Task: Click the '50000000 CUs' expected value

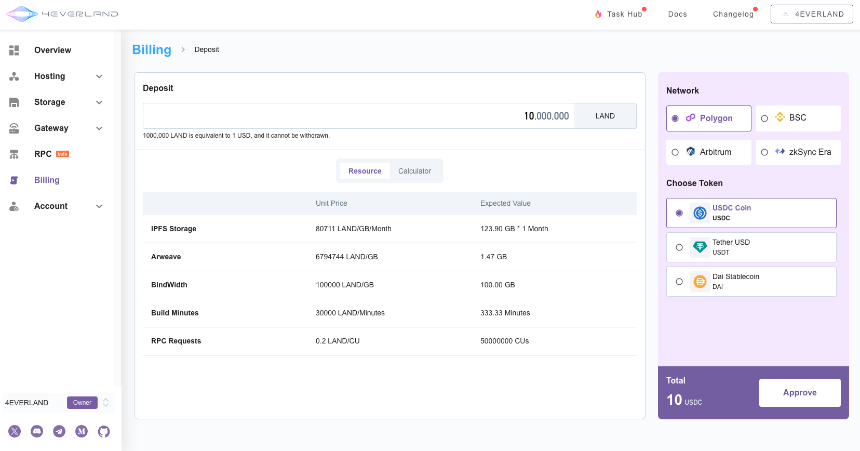Action: 505,341
